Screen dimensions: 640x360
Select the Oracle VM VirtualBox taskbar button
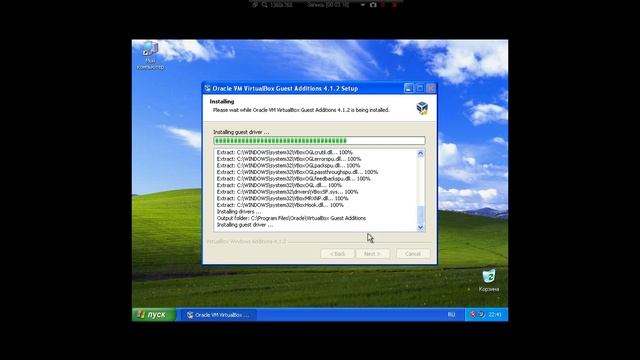218,315
